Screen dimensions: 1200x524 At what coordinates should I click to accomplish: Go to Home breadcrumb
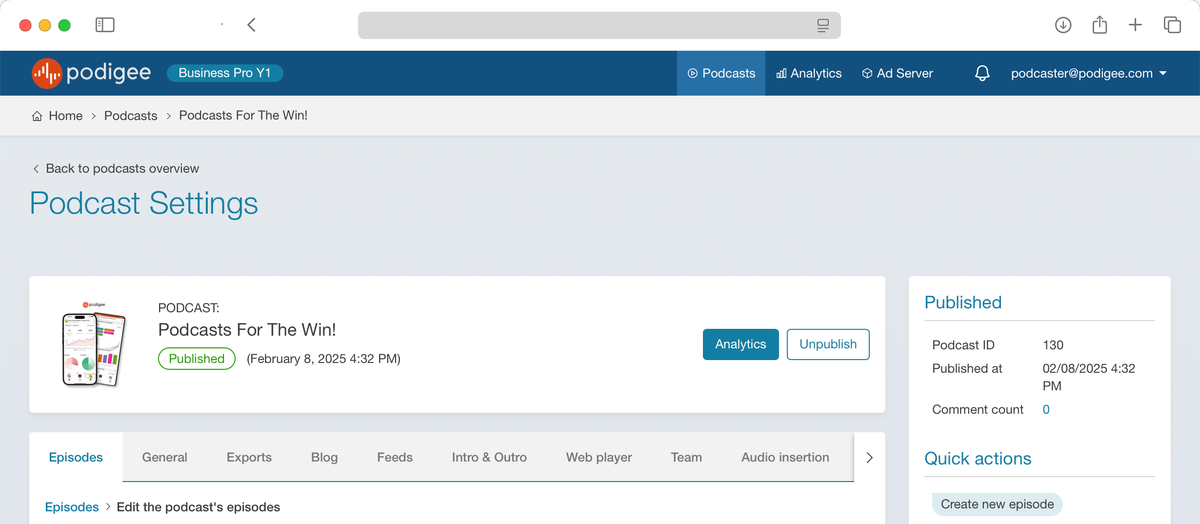(x=57, y=116)
